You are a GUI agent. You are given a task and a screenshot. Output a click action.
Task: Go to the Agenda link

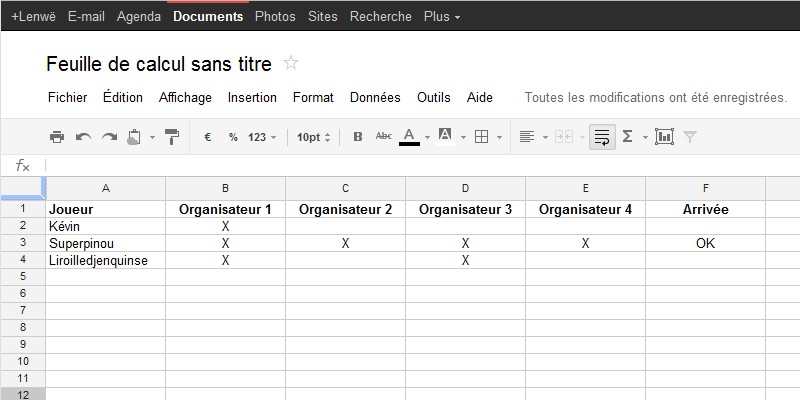click(x=139, y=16)
